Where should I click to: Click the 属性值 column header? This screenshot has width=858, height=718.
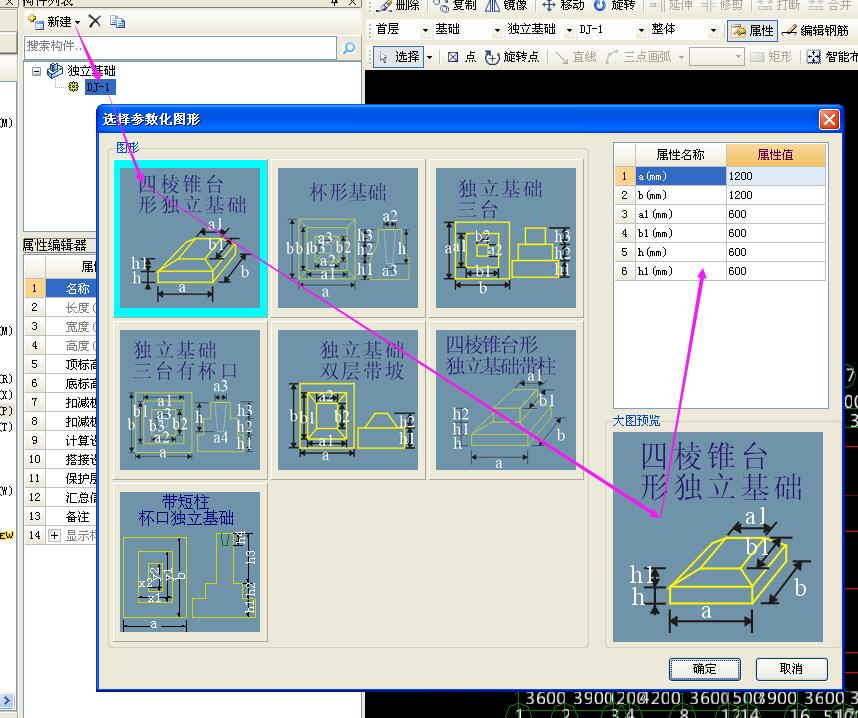tap(775, 155)
